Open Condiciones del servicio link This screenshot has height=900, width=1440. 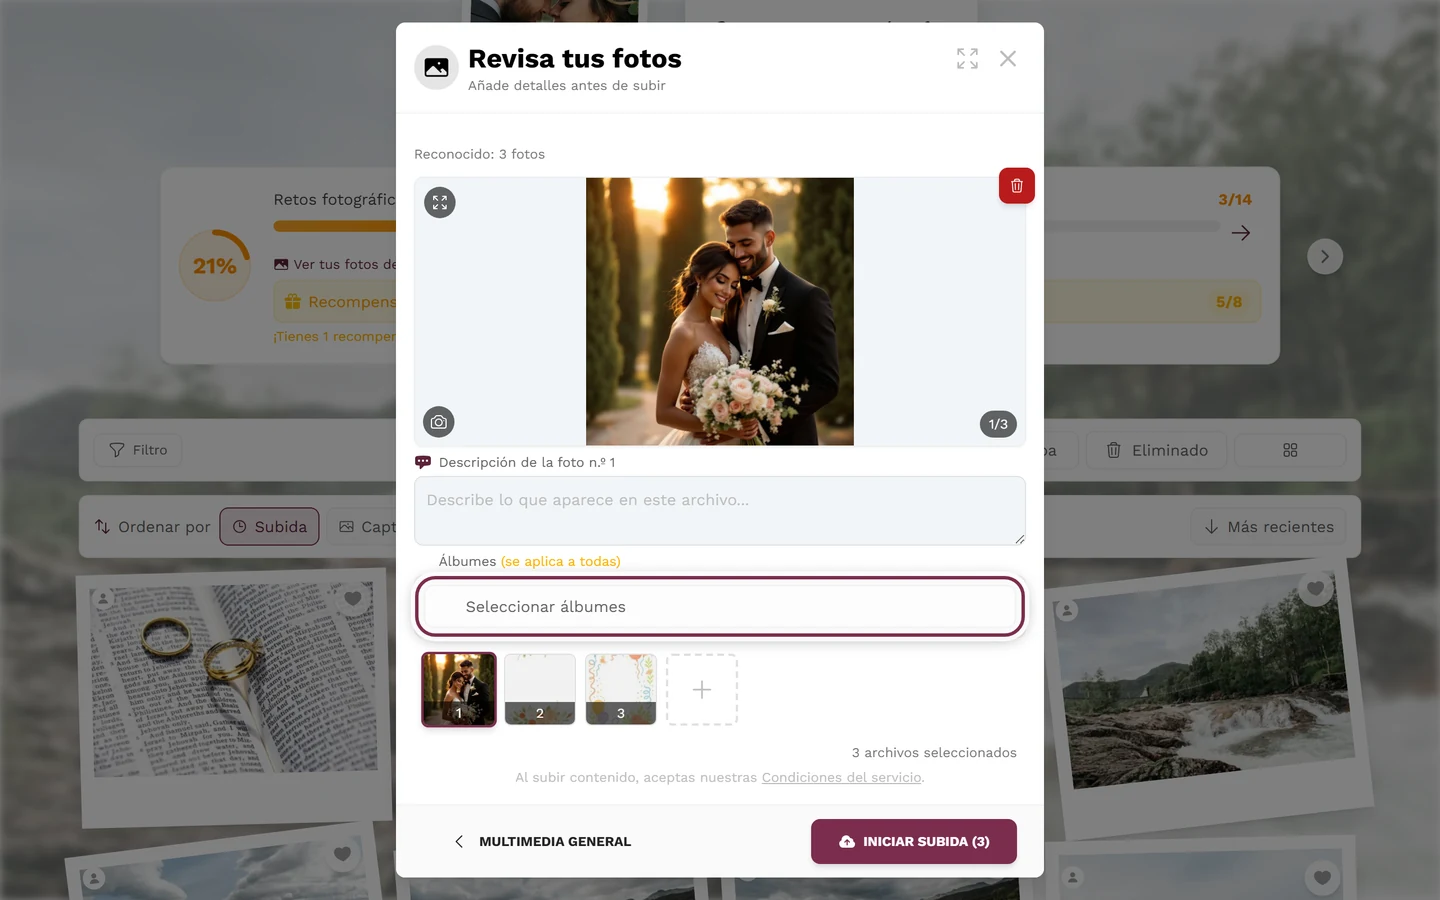click(842, 778)
